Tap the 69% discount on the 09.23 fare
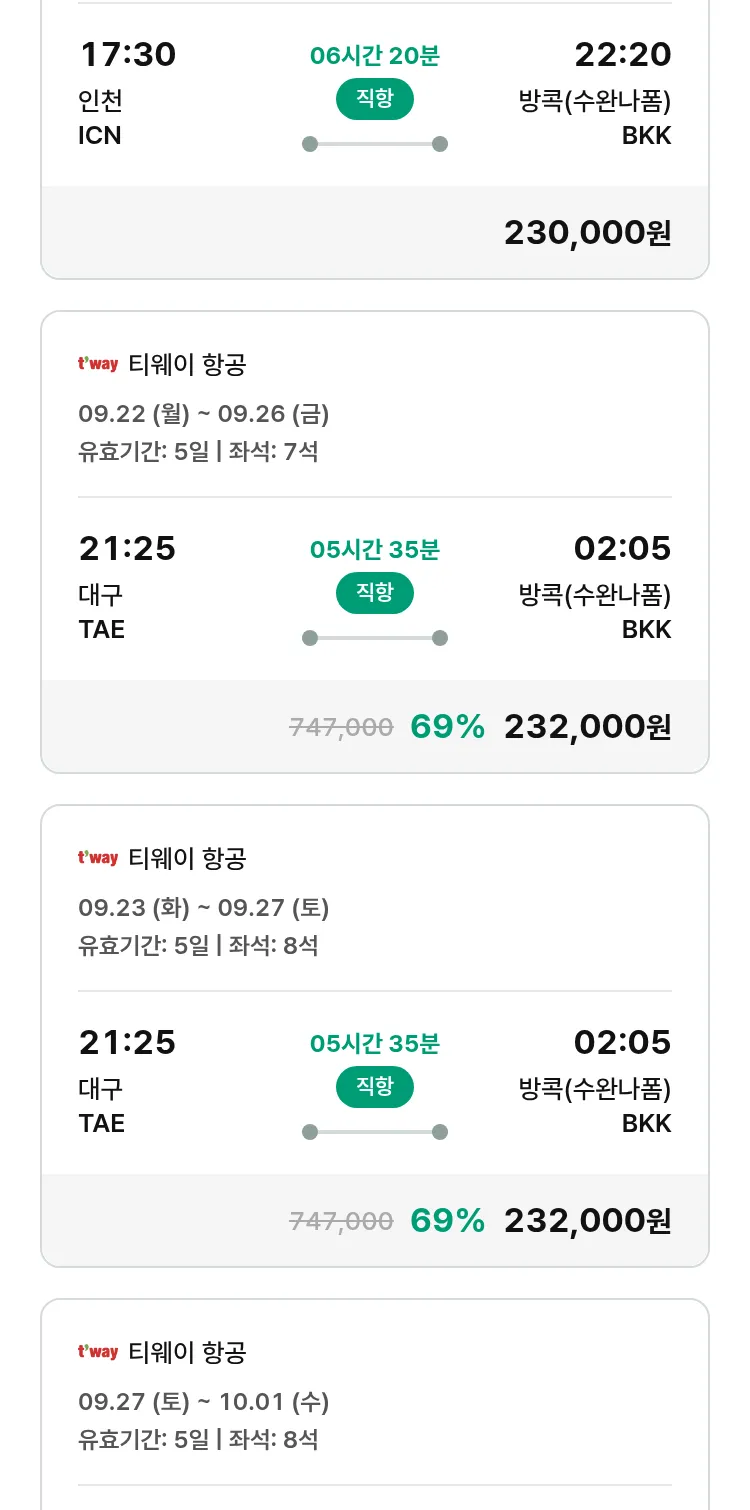Viewport: 750px width, 1510px height. 447,1221
